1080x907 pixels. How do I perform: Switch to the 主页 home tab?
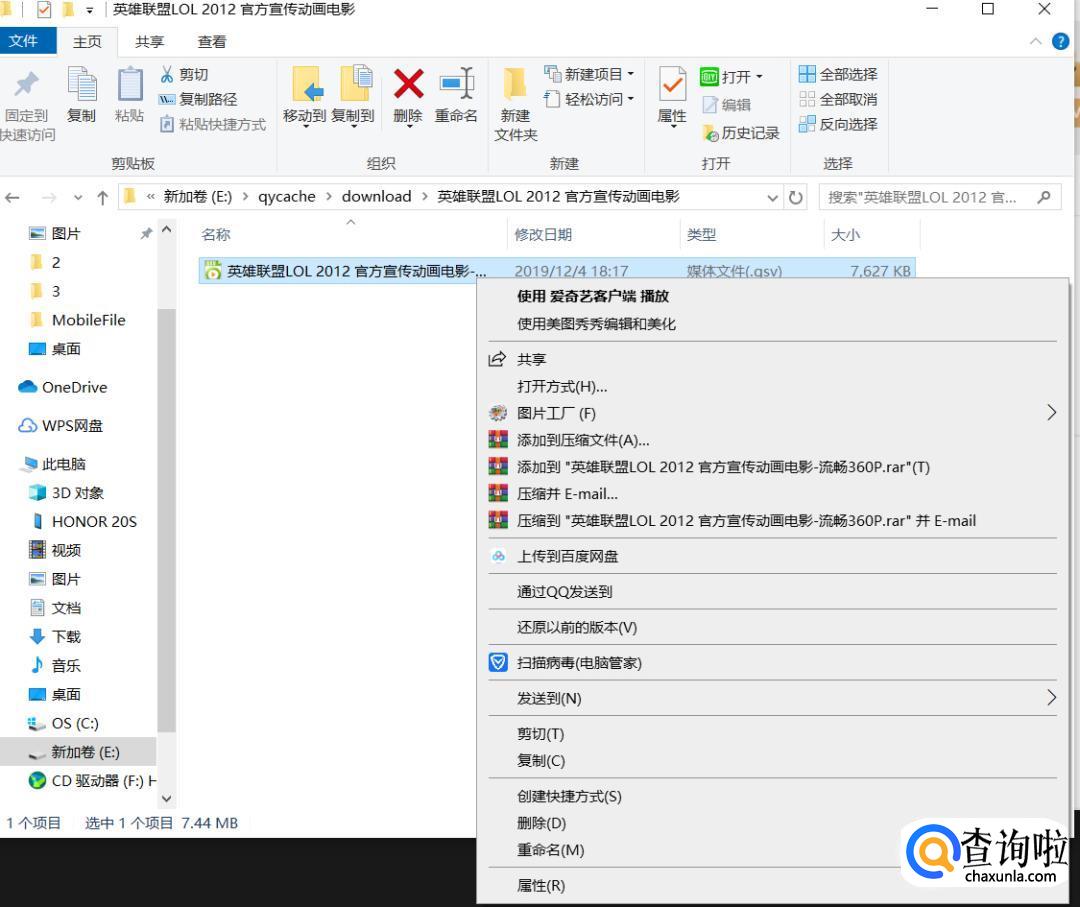[87, 42]
